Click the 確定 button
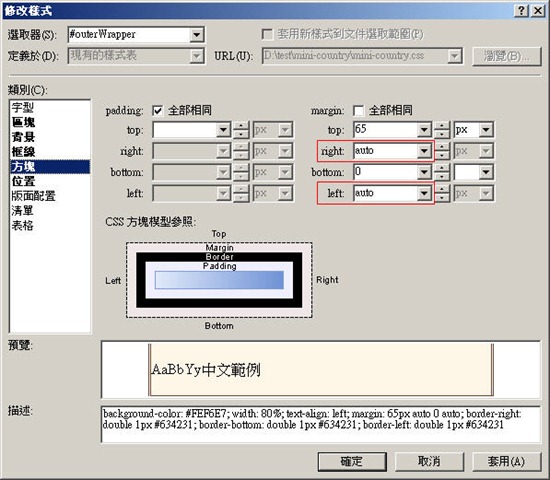Screen dimensions: 550x480 click(x=352, y=461)
